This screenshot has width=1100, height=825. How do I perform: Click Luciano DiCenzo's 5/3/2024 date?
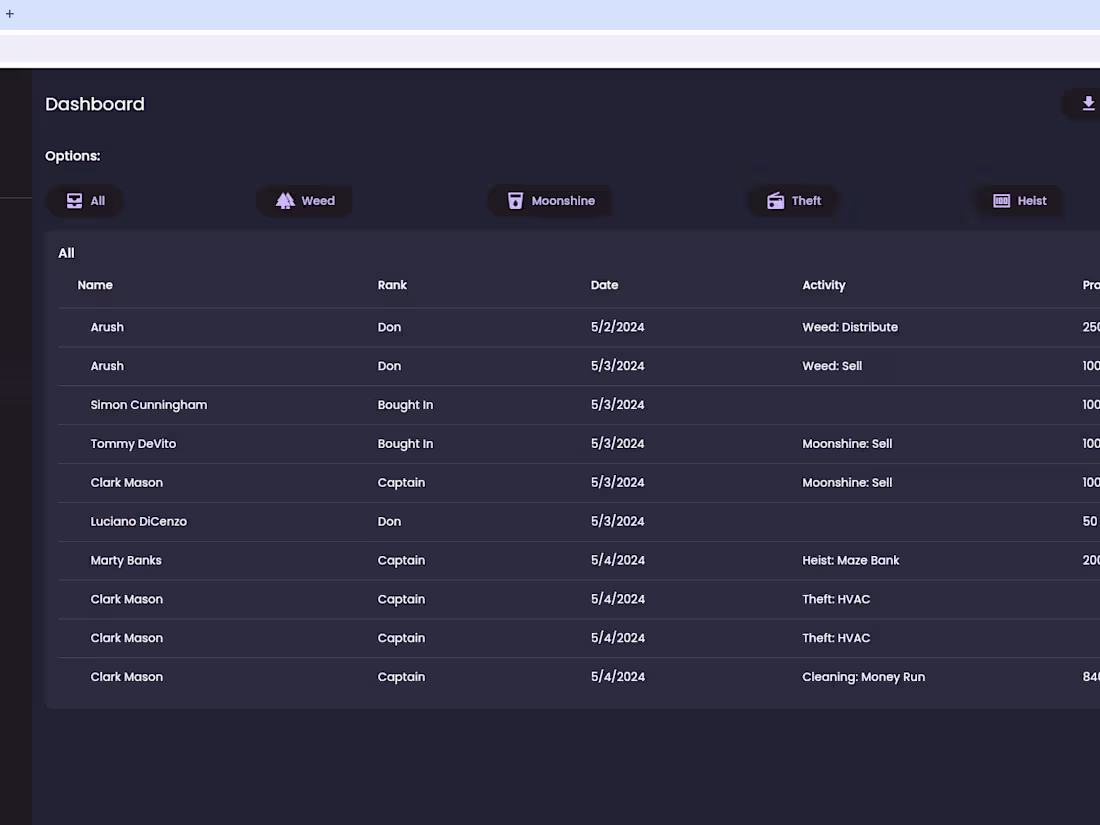[x=617, y=521]
